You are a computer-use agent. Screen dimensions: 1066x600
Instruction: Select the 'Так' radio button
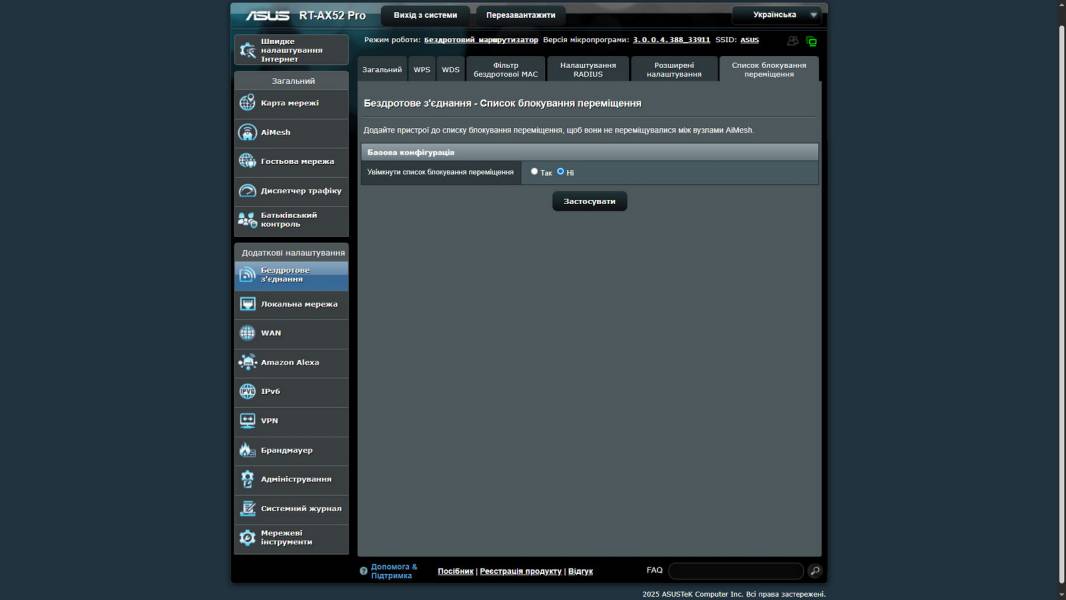pos(534,172)
